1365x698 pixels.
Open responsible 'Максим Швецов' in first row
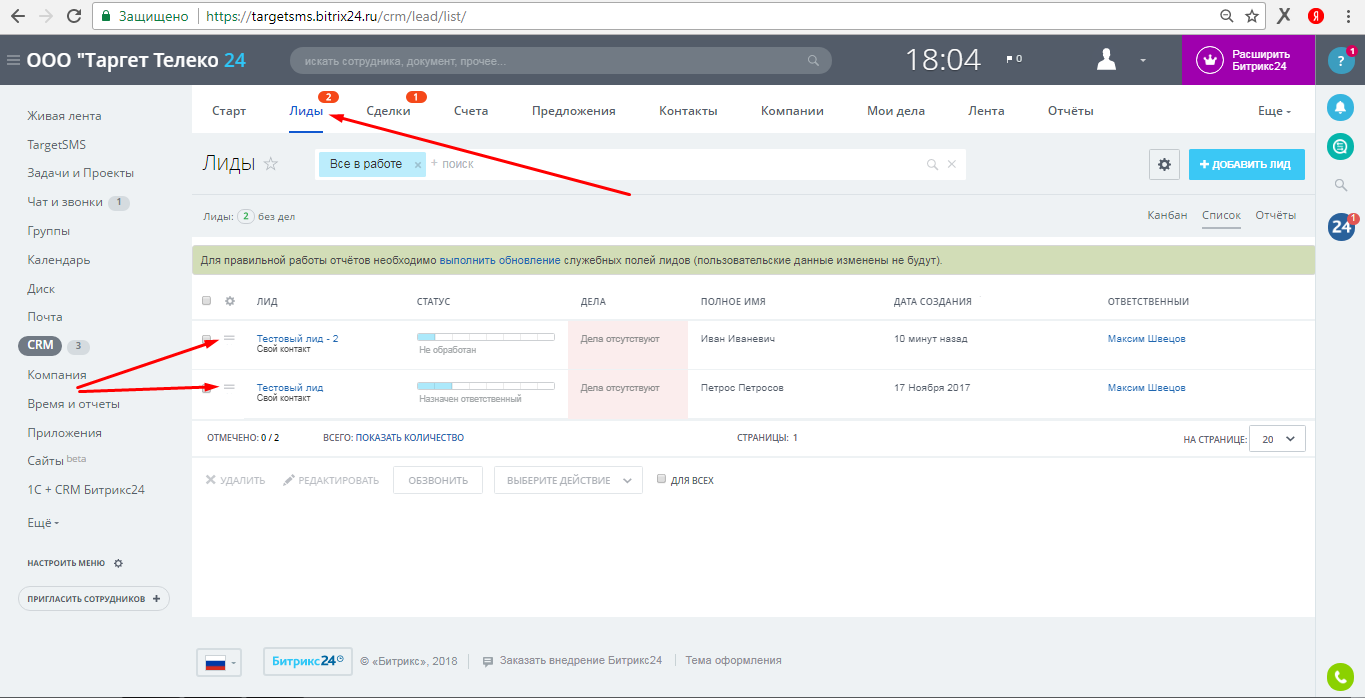[1147, 339]
